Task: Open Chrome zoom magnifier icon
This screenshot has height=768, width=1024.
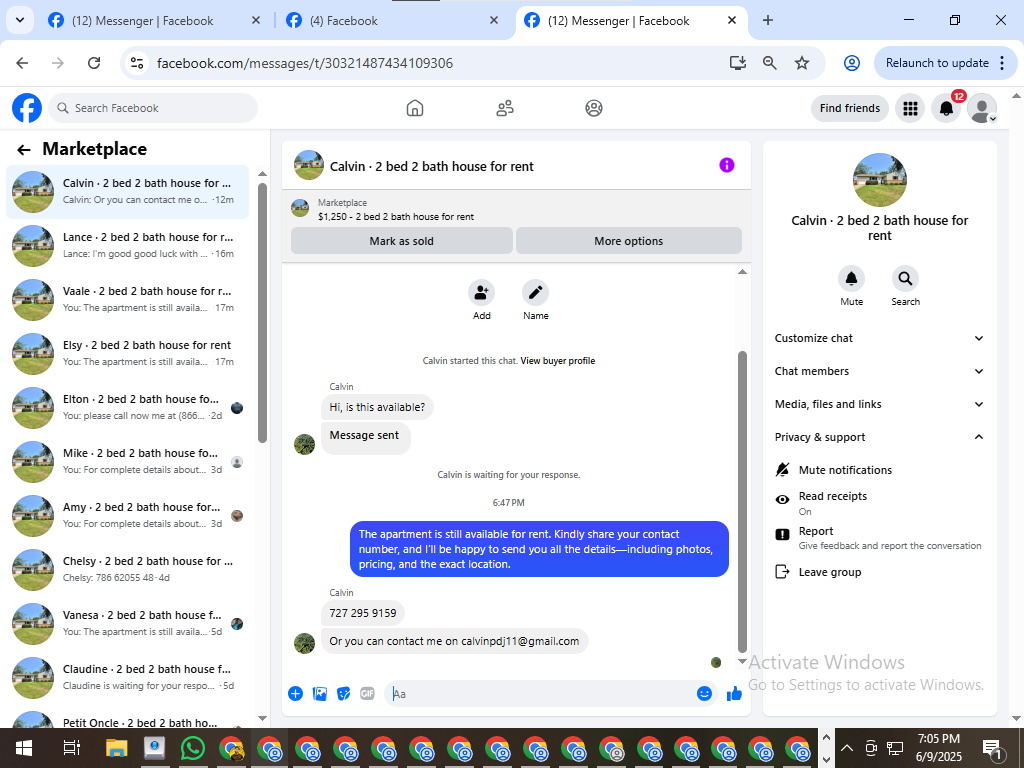Action: click(770, 63)
